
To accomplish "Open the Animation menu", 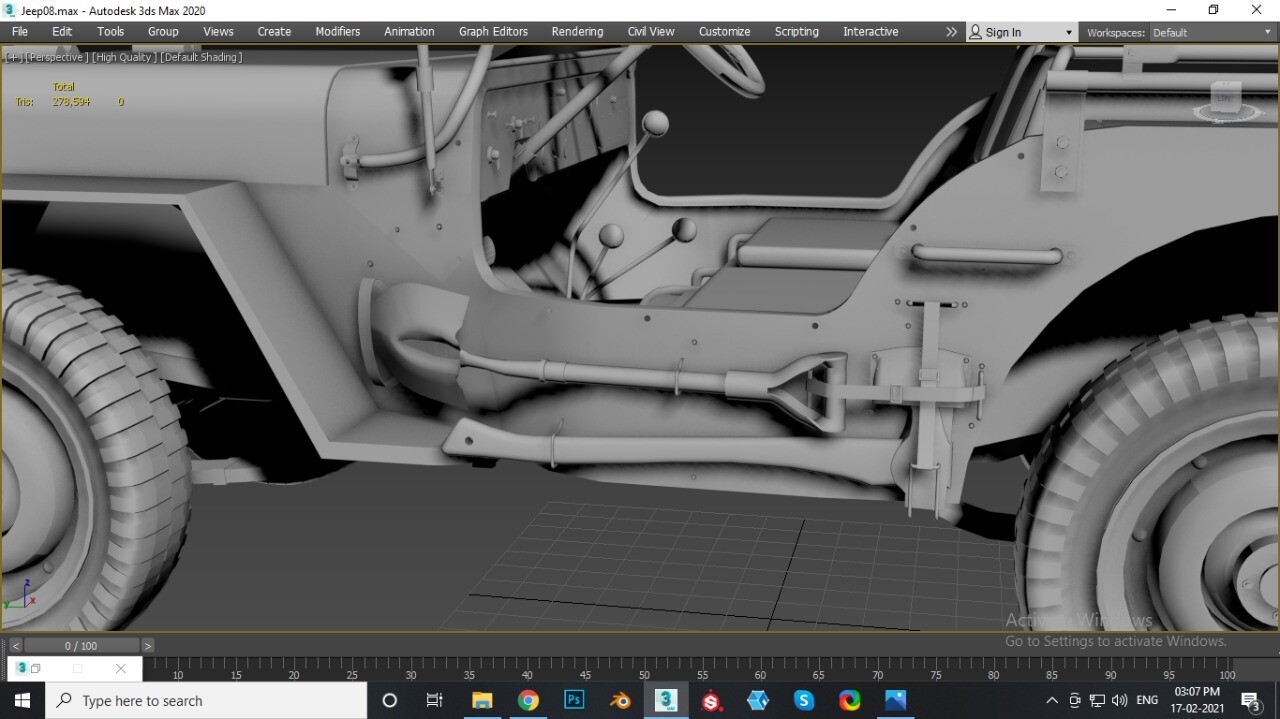I will click(409, 32).
